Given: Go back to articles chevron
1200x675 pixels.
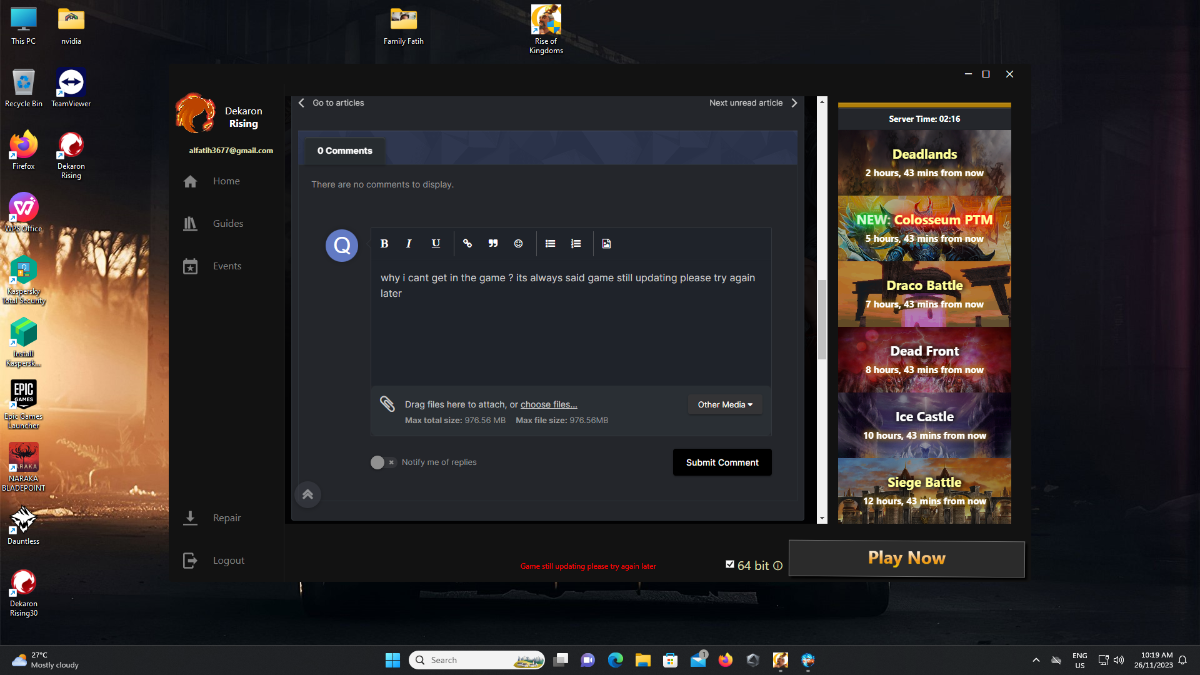Looking at the screenshot, I should (302, 103).
